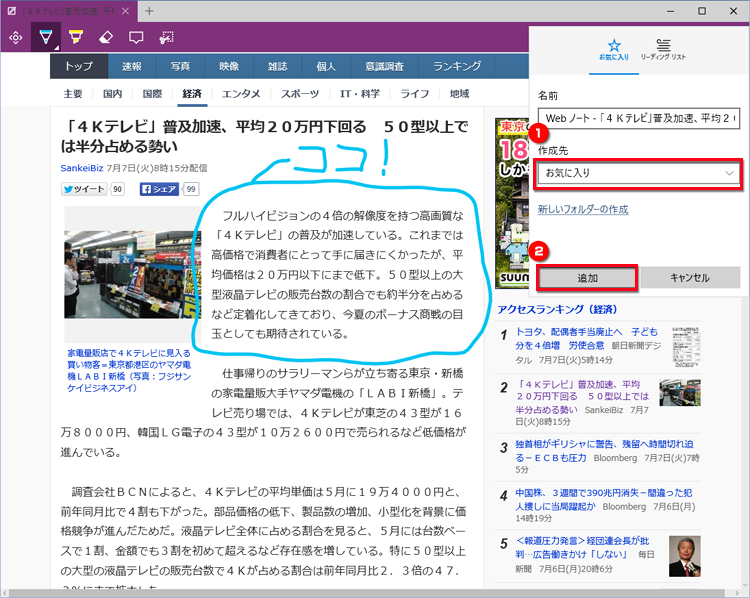750x598 pixels.
Task: Select the pan tool in Web Note toolbar
Action: point(16,38)
